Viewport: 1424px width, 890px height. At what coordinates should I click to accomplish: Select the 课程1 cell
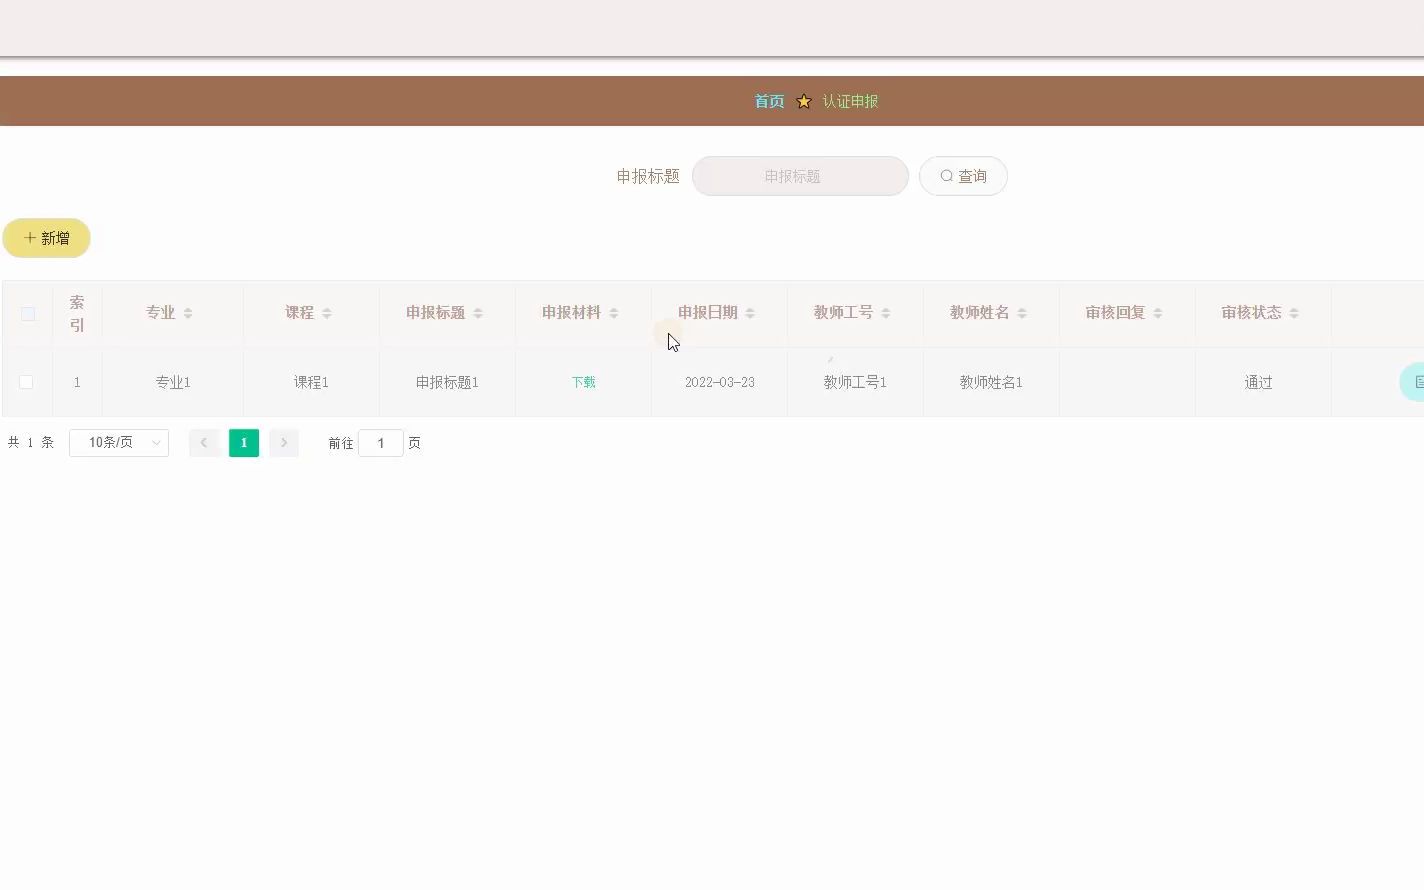[311, 382]
